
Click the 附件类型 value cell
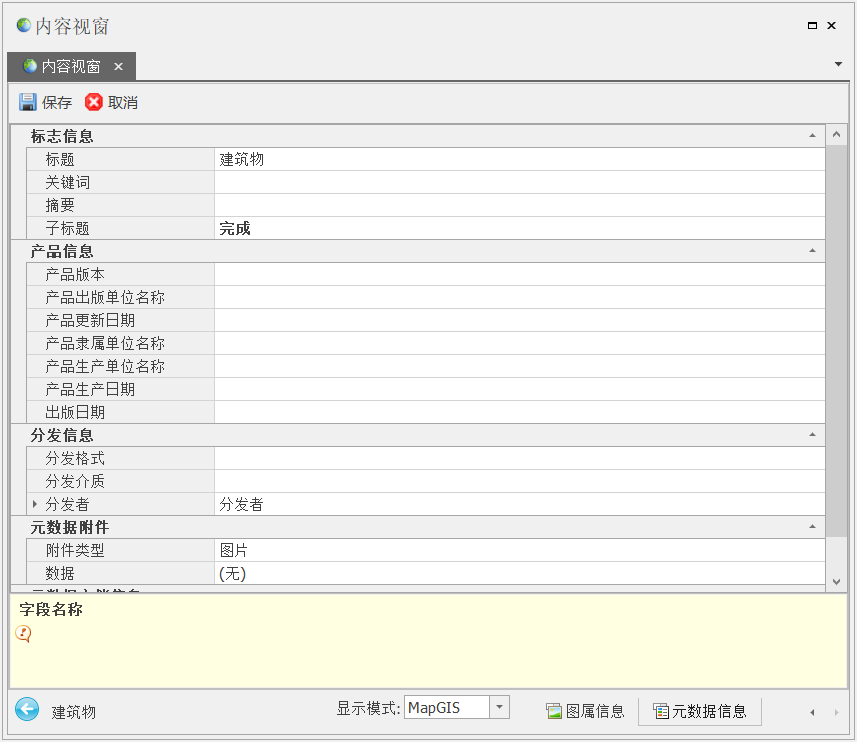[x=518, y=550]
